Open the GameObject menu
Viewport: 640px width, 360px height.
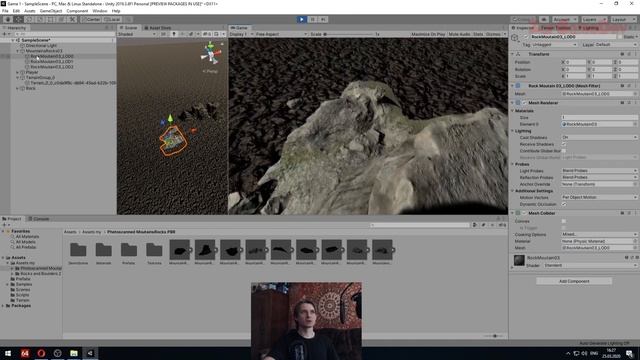tap(51, 11)
